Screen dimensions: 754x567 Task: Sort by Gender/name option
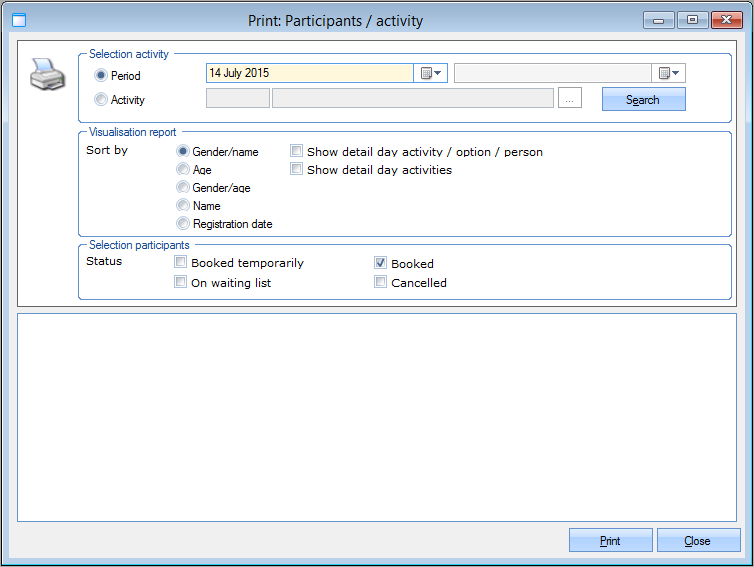pos(183,152)
